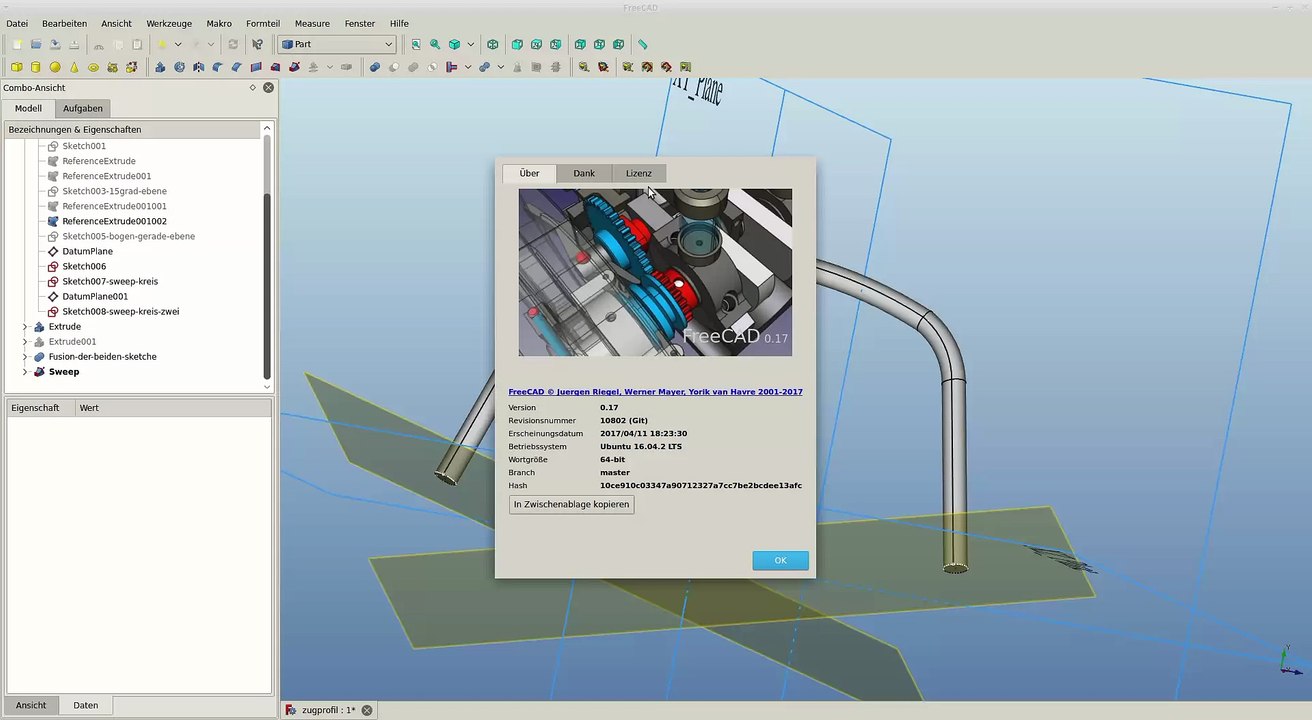The image size is (1312, 720).
Task: Select the zugprofil : 1* document tab
Action: point(328,710)
